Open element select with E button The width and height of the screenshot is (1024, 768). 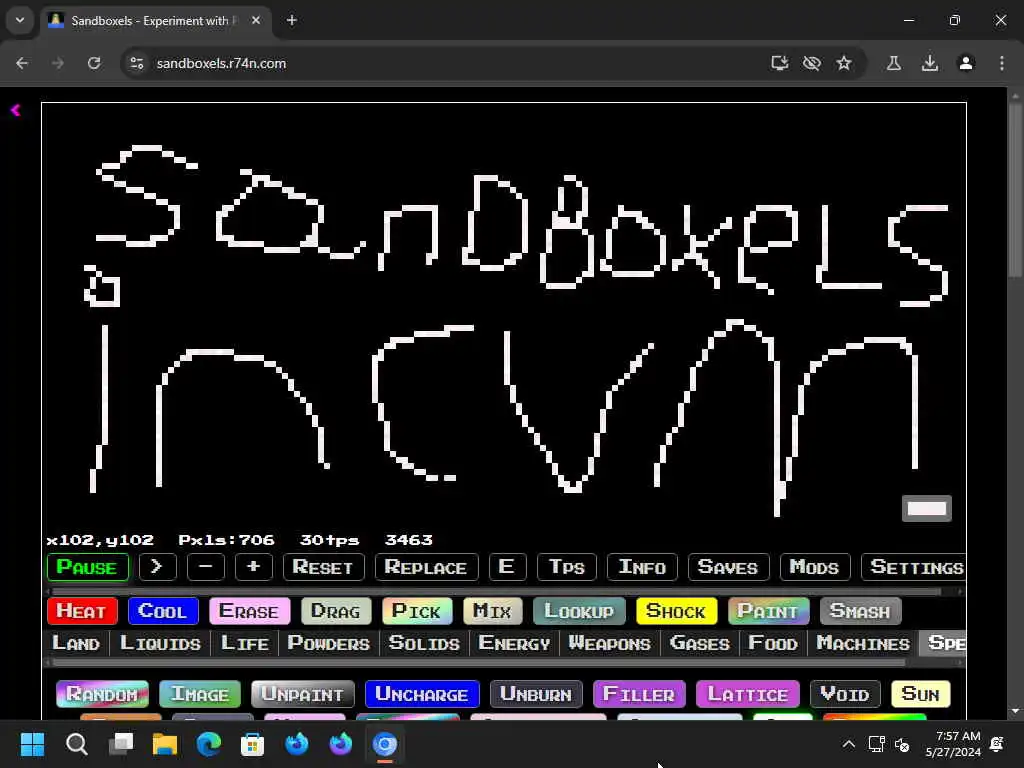[x=507, y=567]
